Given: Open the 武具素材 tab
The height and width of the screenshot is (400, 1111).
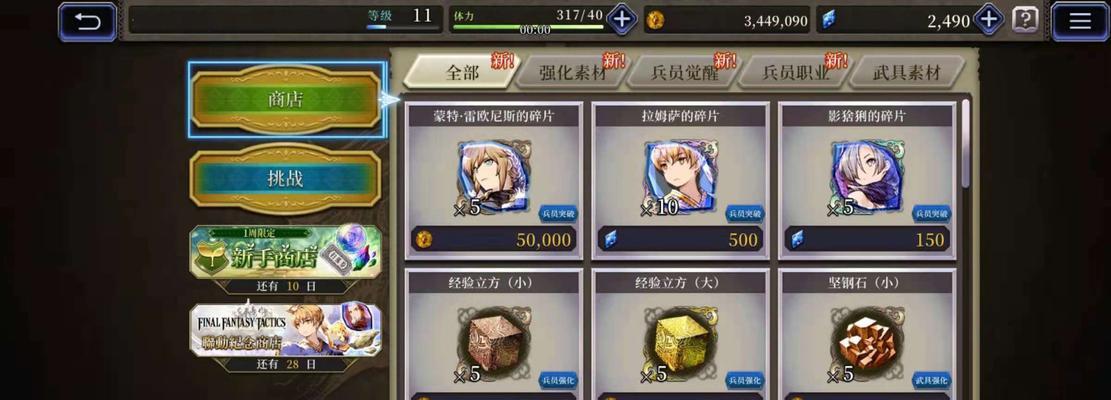Looking at the screenshot, I should (x=907, y=72).
